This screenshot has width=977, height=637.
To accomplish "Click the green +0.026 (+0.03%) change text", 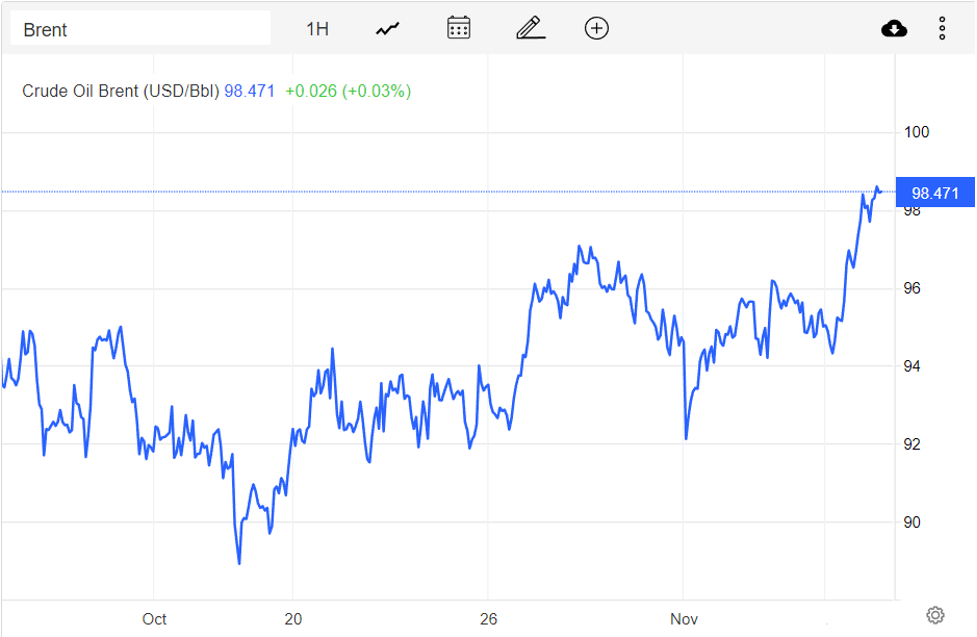I will coord(348,91).
